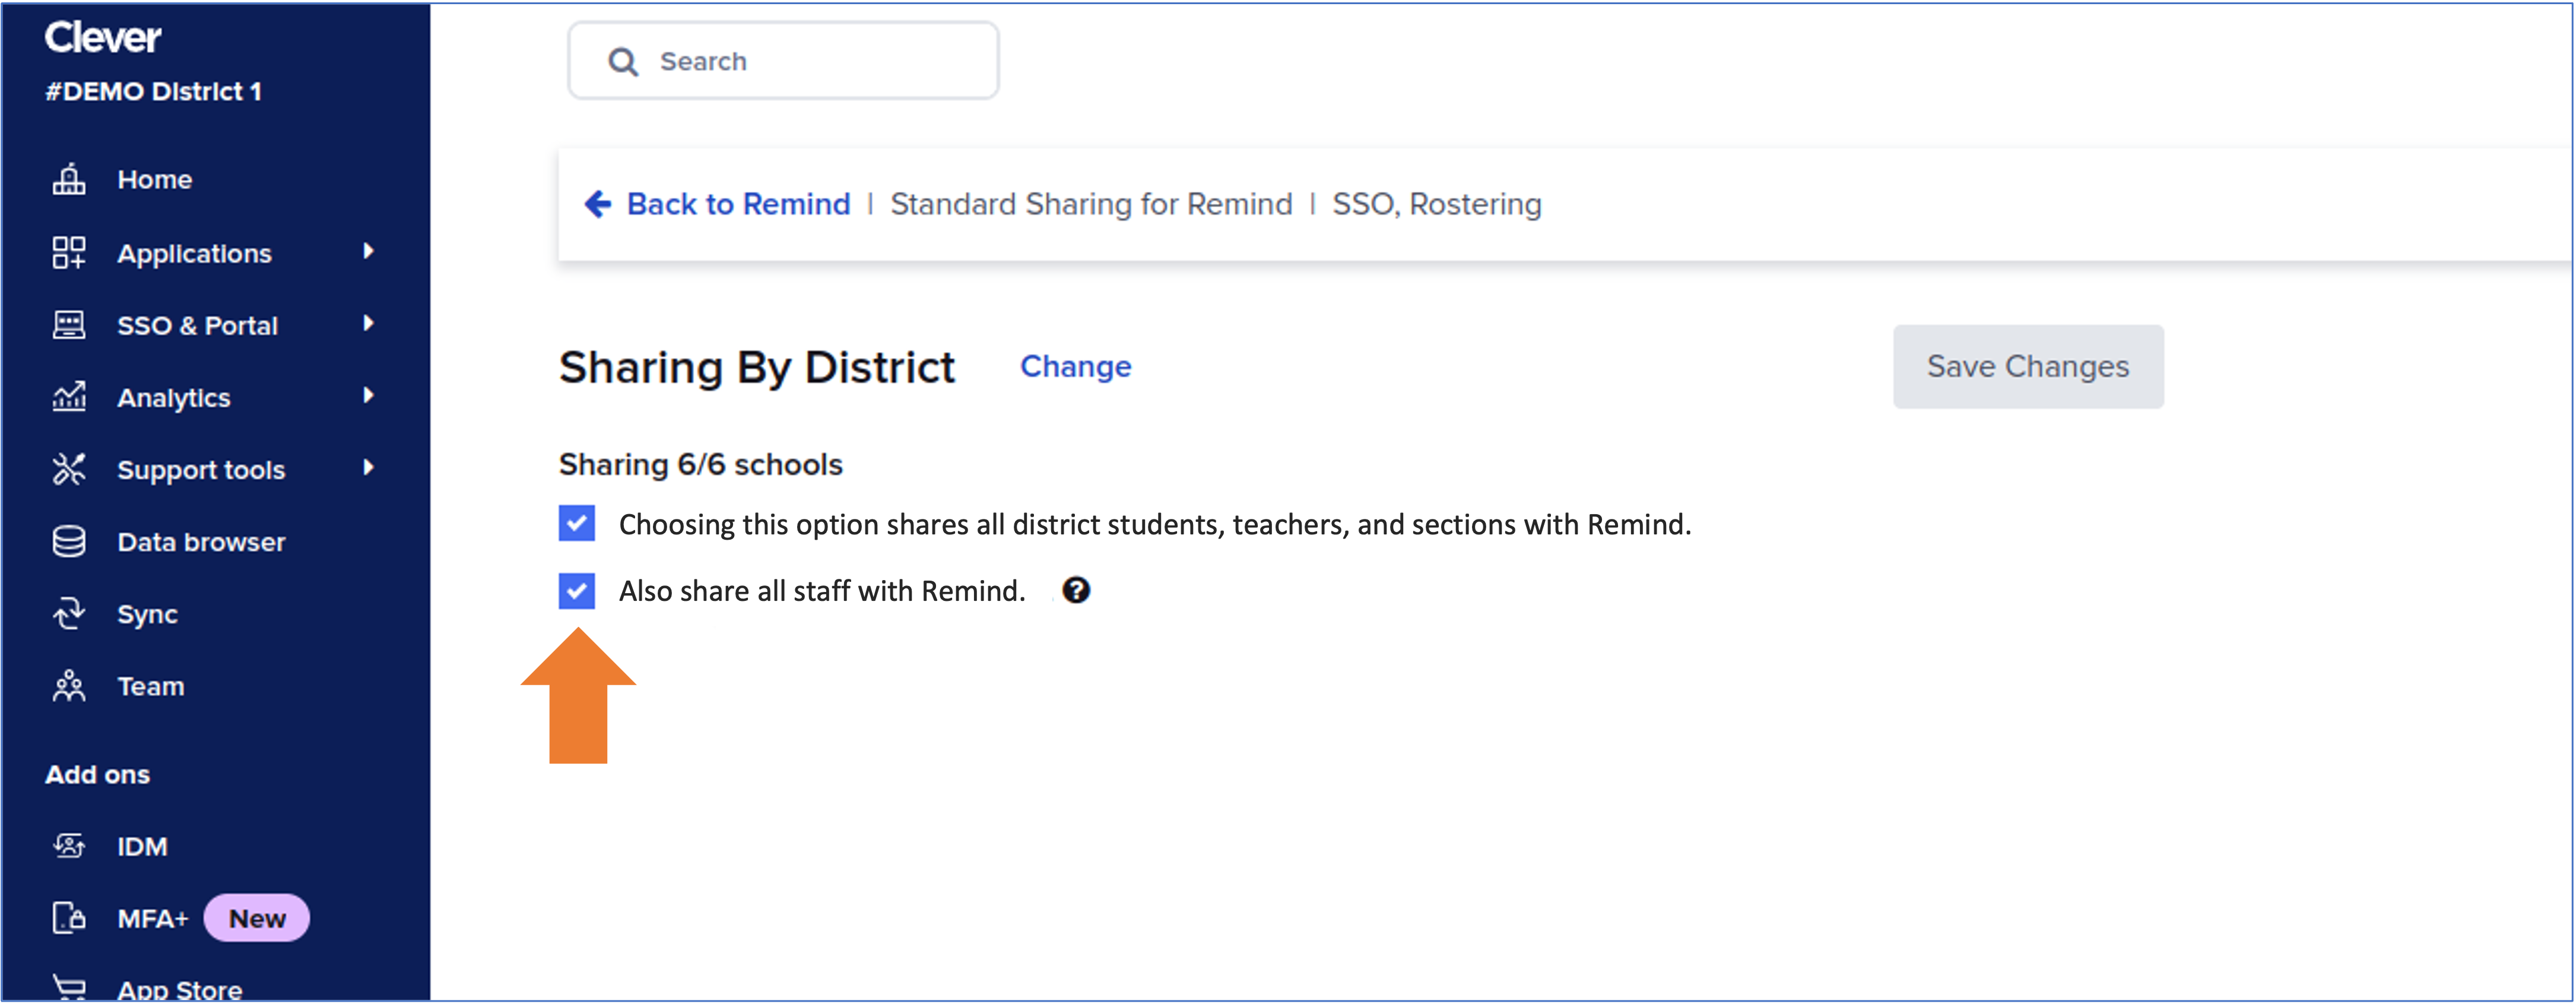Click the Change sharing link

pos(1075,367)
